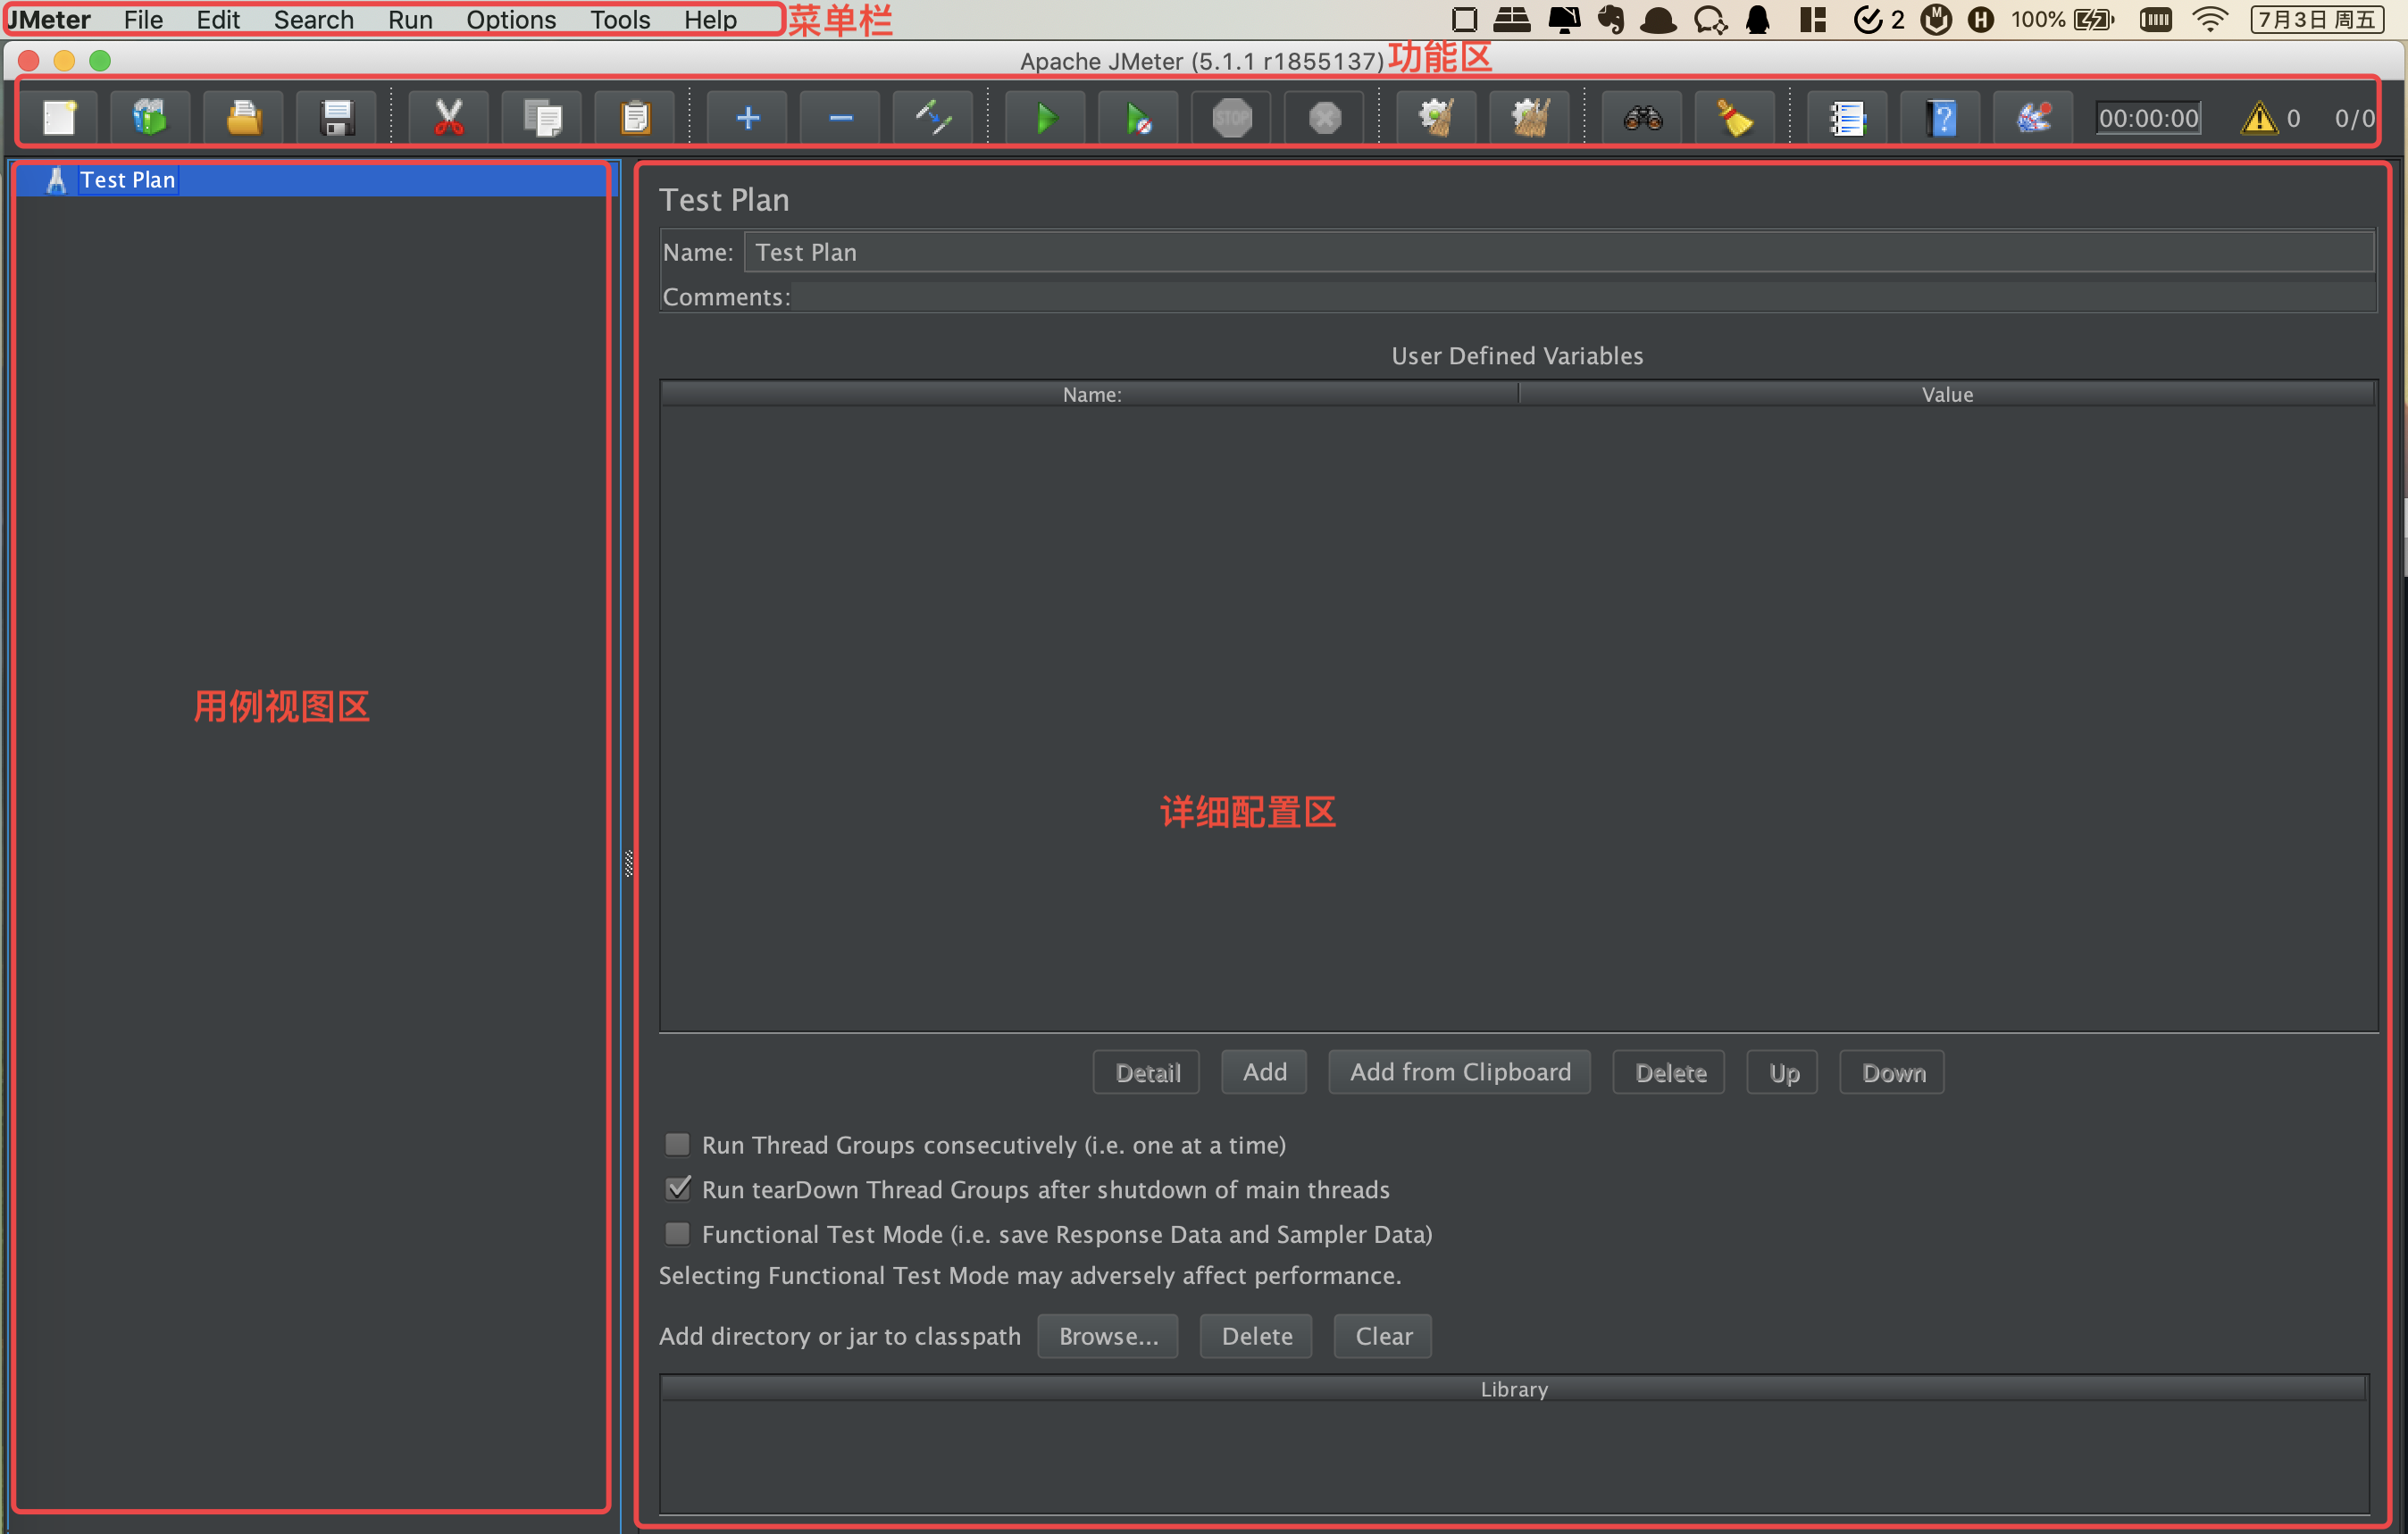
Task: Start the test with green play
Action: (x=1045, y=118)
